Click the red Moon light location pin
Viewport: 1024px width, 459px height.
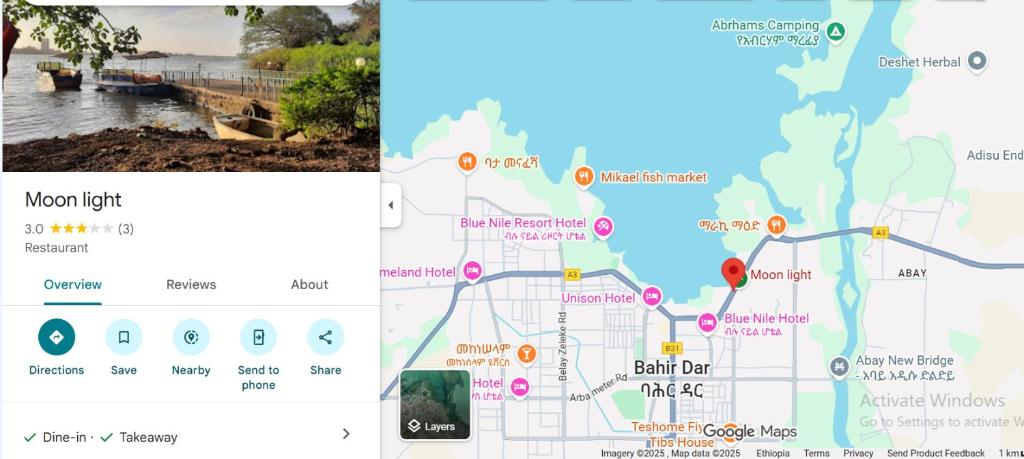click(733, 272)
